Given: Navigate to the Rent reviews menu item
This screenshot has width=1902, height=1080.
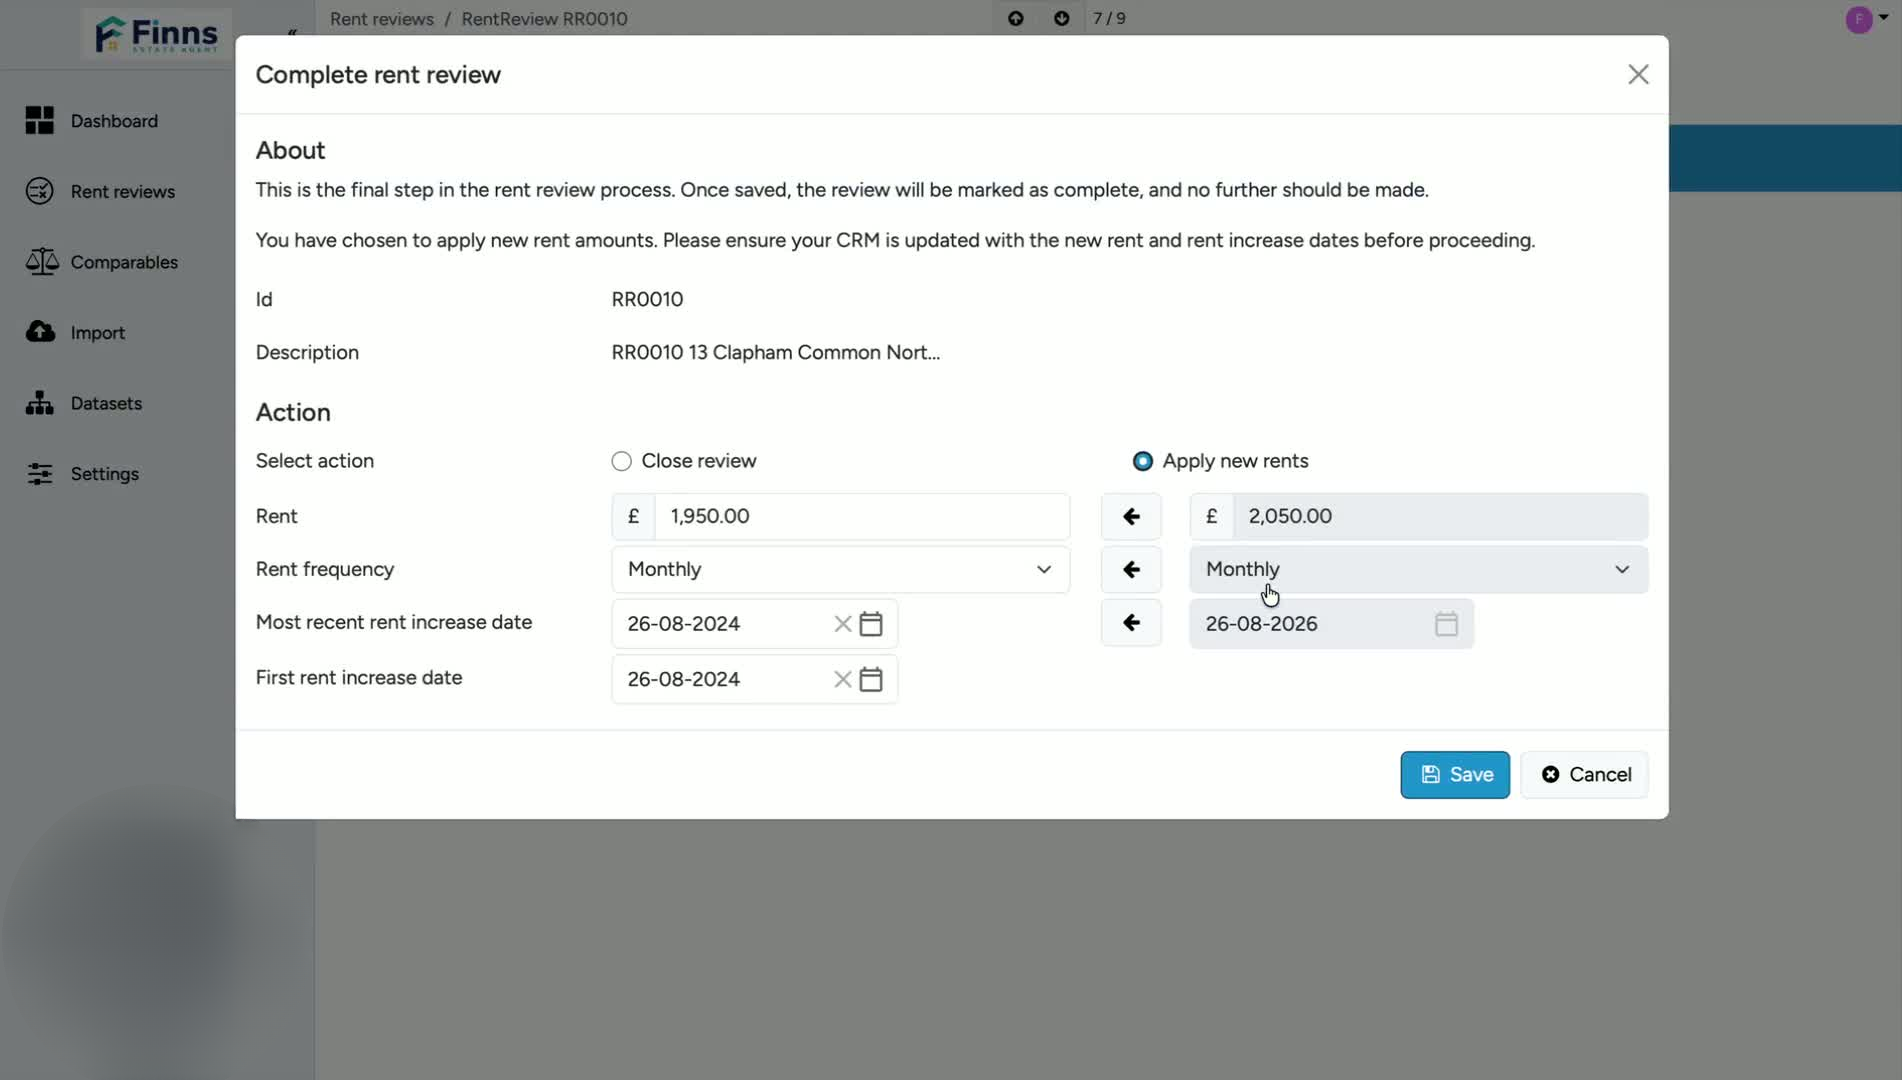Looking at the screenshot, I should tap(123, 192).
